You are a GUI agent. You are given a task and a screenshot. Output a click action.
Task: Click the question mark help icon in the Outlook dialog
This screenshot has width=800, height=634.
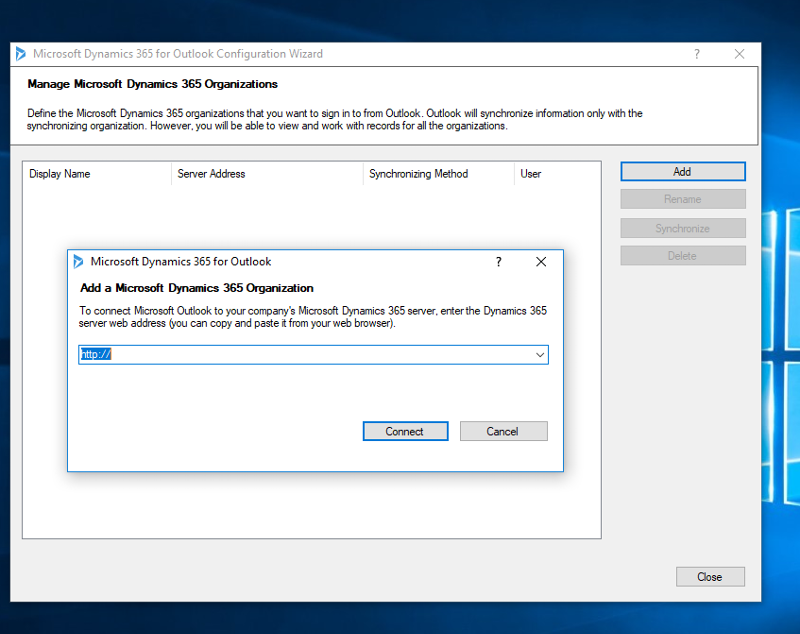pos(499,262)
